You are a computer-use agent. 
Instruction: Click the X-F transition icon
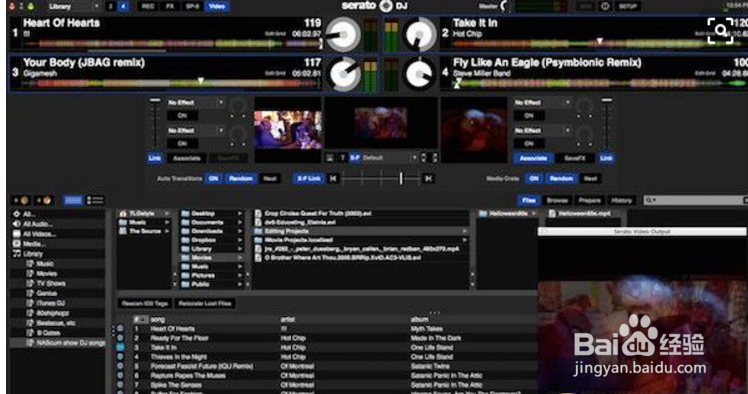click(x=354, y=158)
